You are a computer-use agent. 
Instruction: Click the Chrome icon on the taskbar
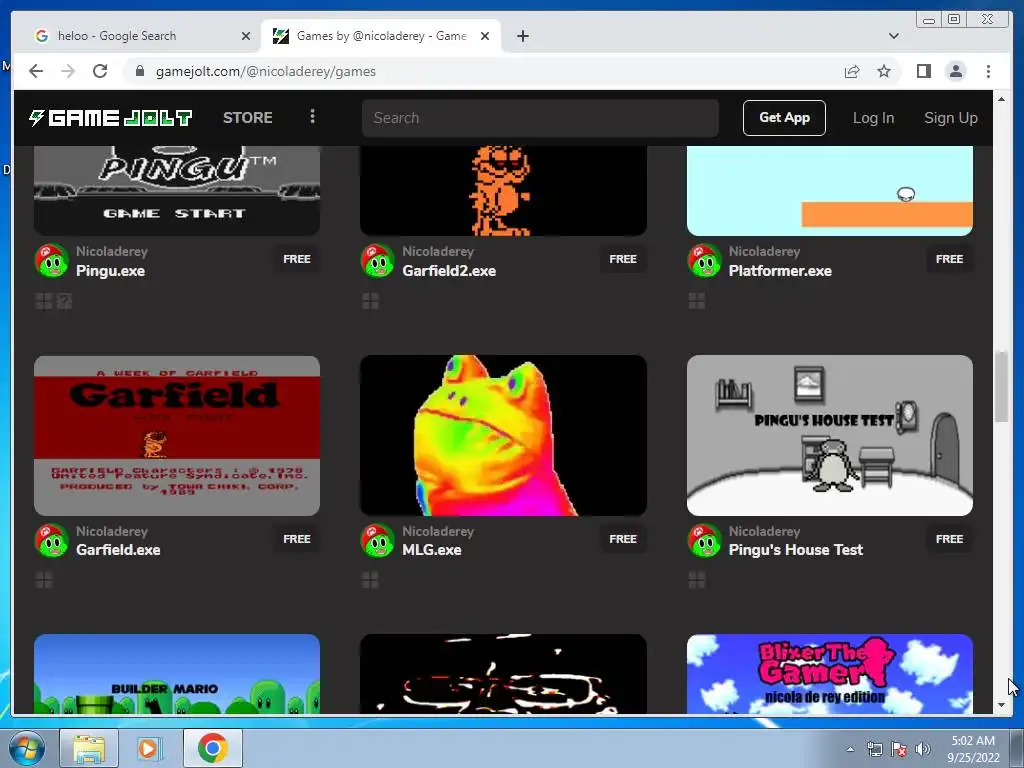coord(212,748)
